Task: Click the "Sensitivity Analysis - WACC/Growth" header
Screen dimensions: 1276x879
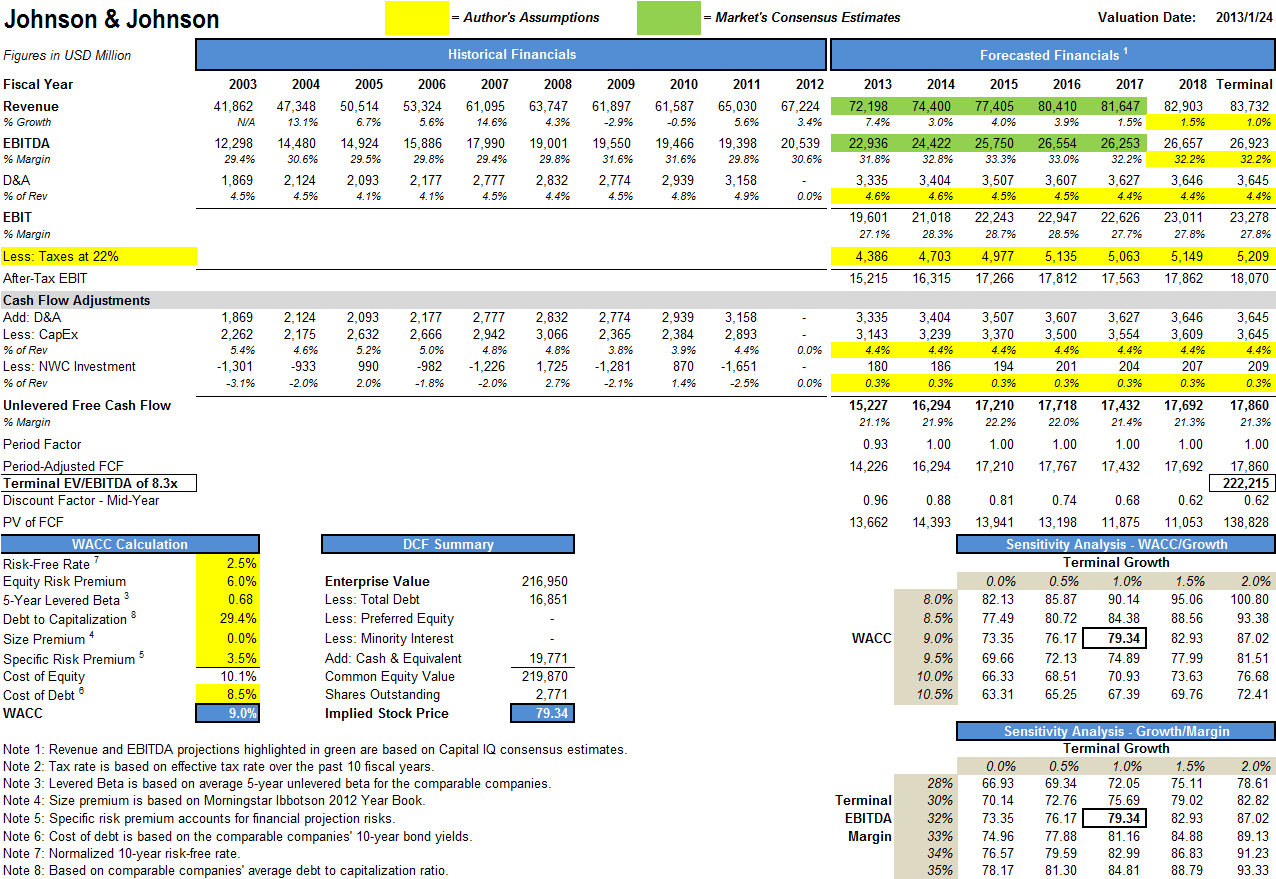Action: 1116,544
